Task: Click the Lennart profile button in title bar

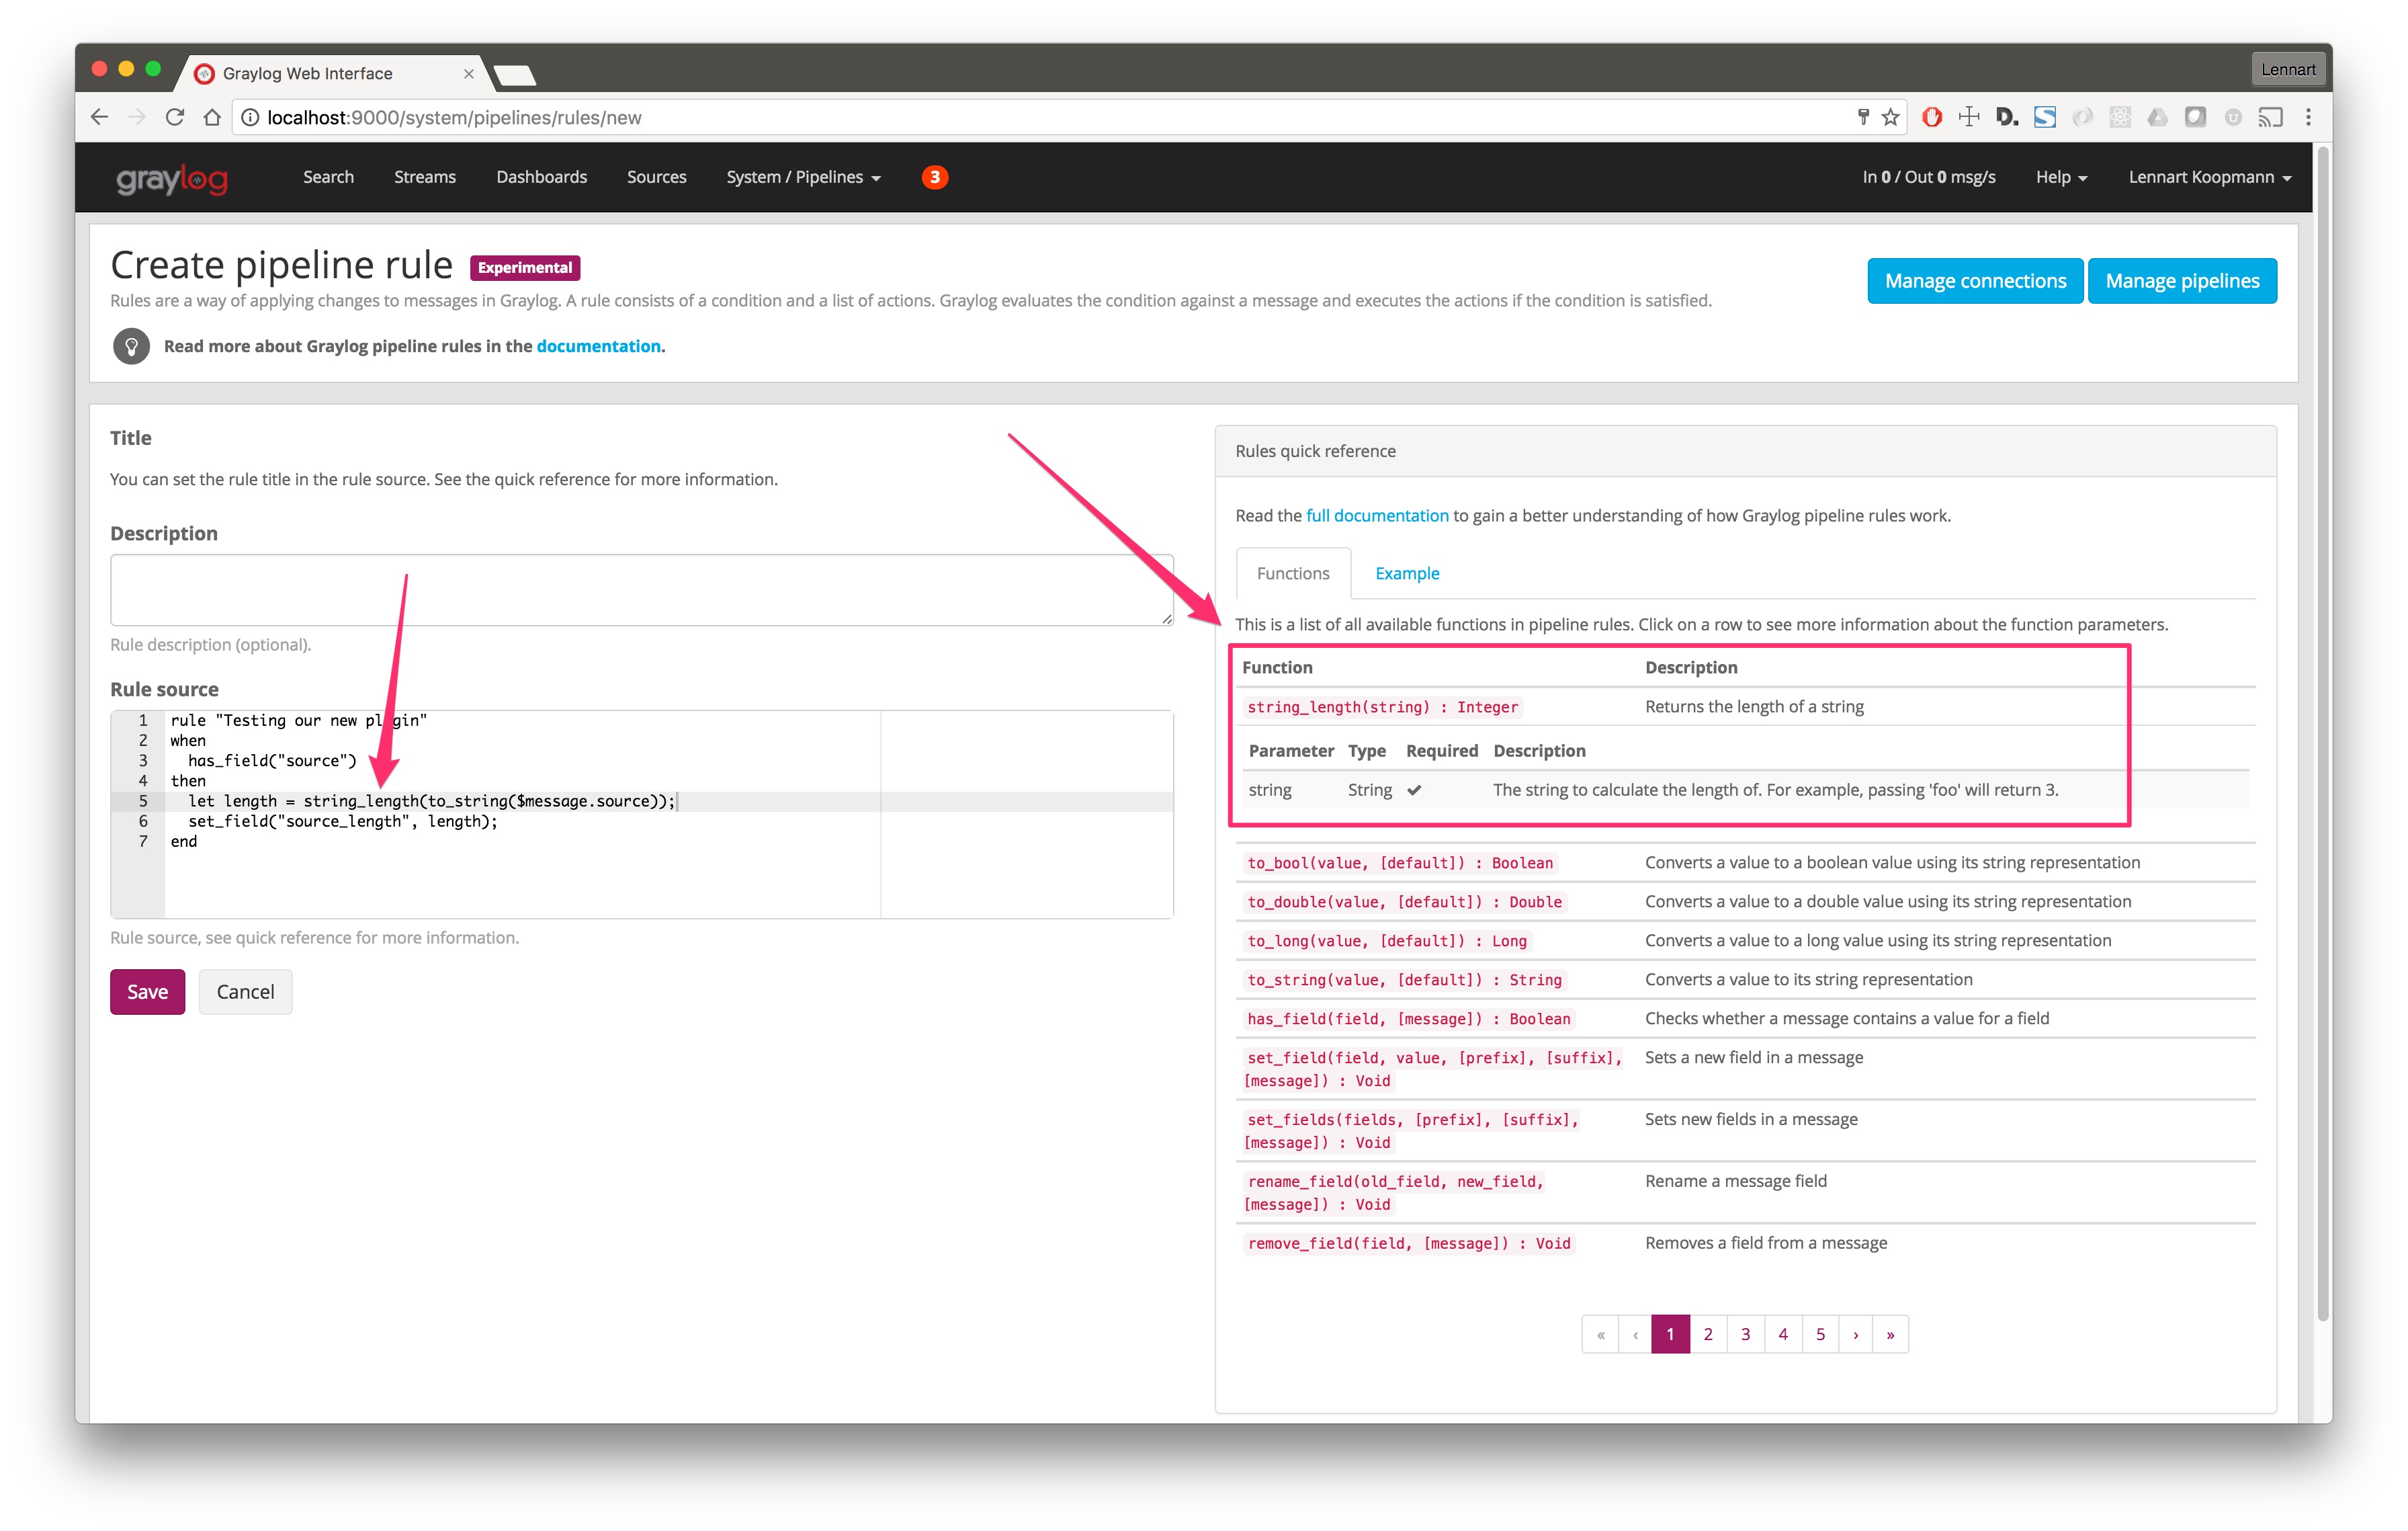Action: (x=2288, y=69)
